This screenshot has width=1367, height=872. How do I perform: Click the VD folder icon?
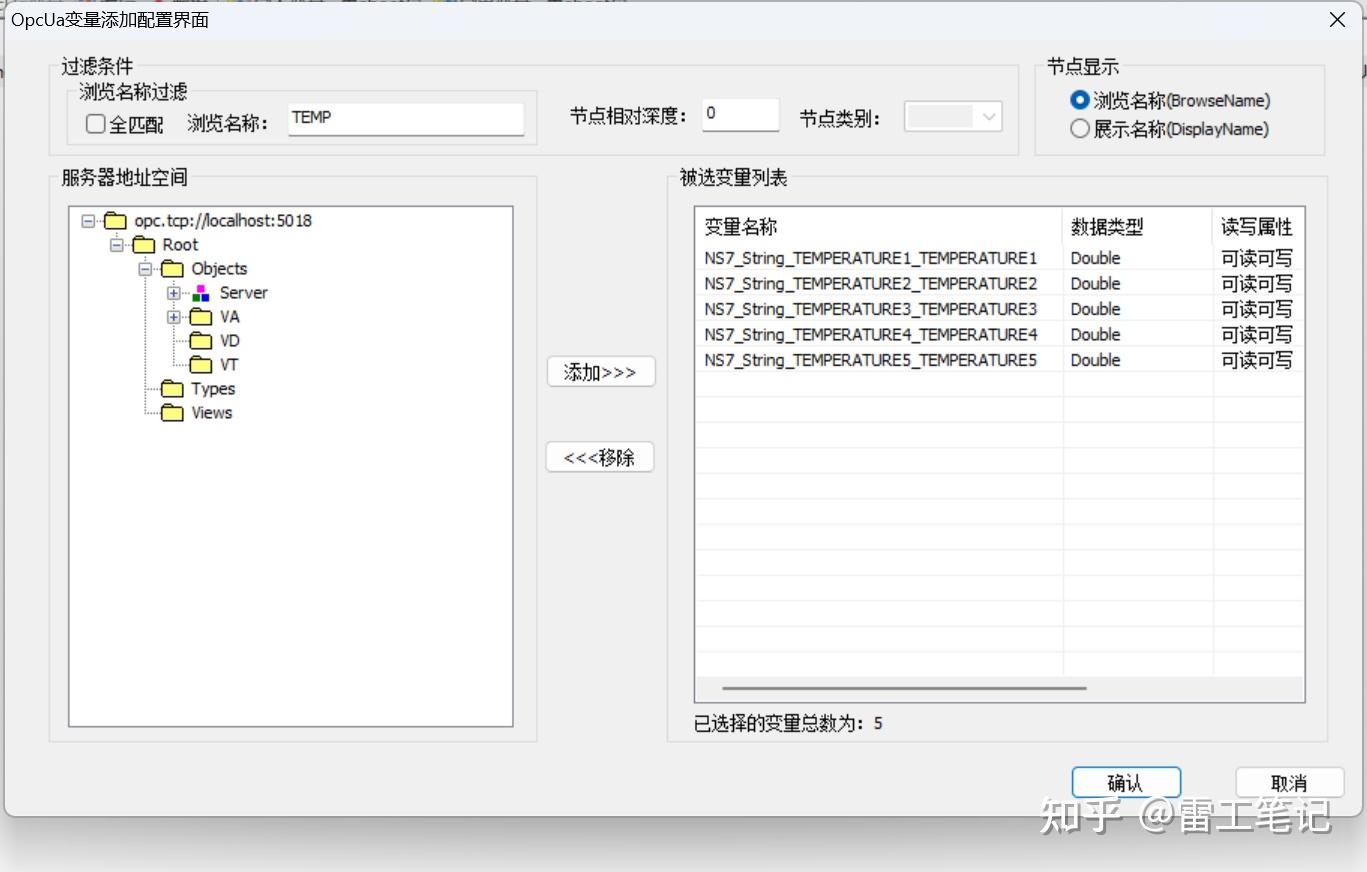click(x=201, y=340)
